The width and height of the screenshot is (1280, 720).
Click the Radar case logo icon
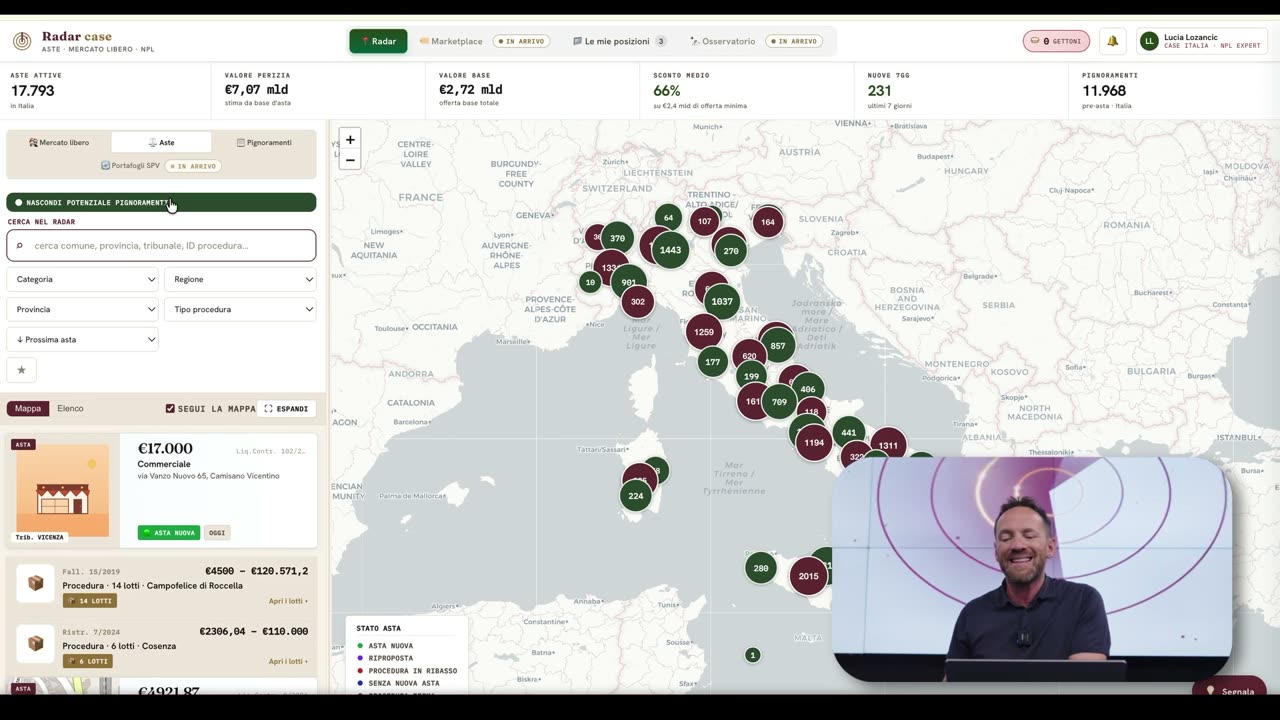click(x=22, y=41)
